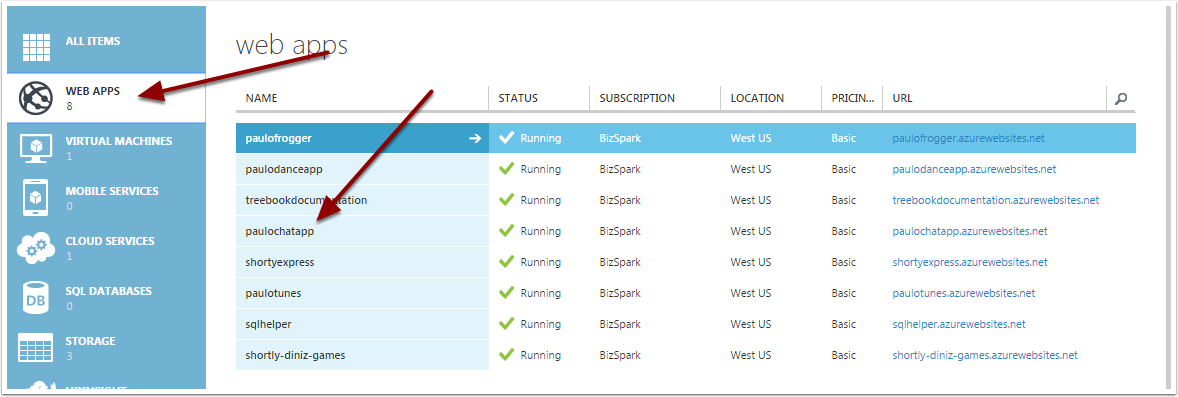Click the green check for treebookdocumentation
Viewport: 1178px width, 397px height.
pyautogui.click(x=506, y=199)
